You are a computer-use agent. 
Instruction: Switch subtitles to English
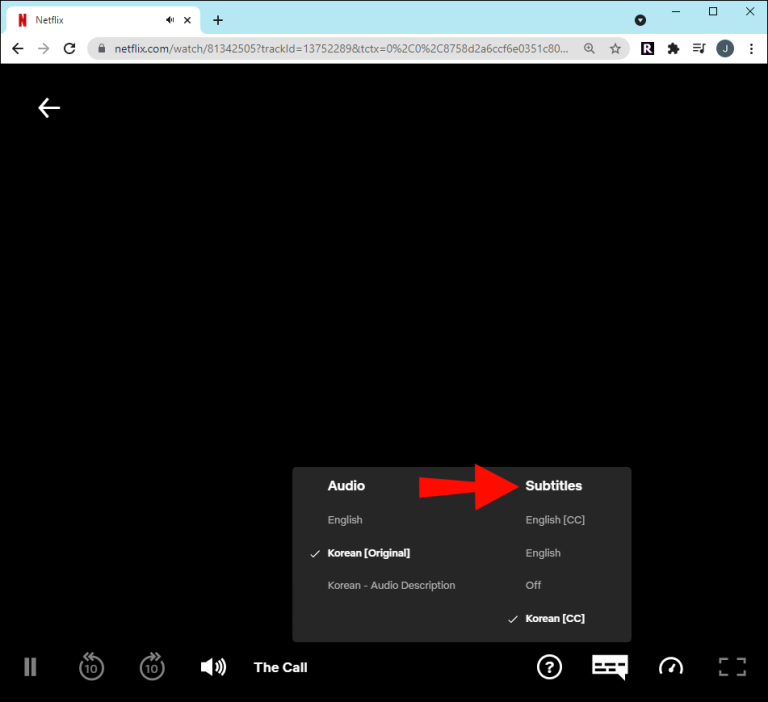pos(543,553)
